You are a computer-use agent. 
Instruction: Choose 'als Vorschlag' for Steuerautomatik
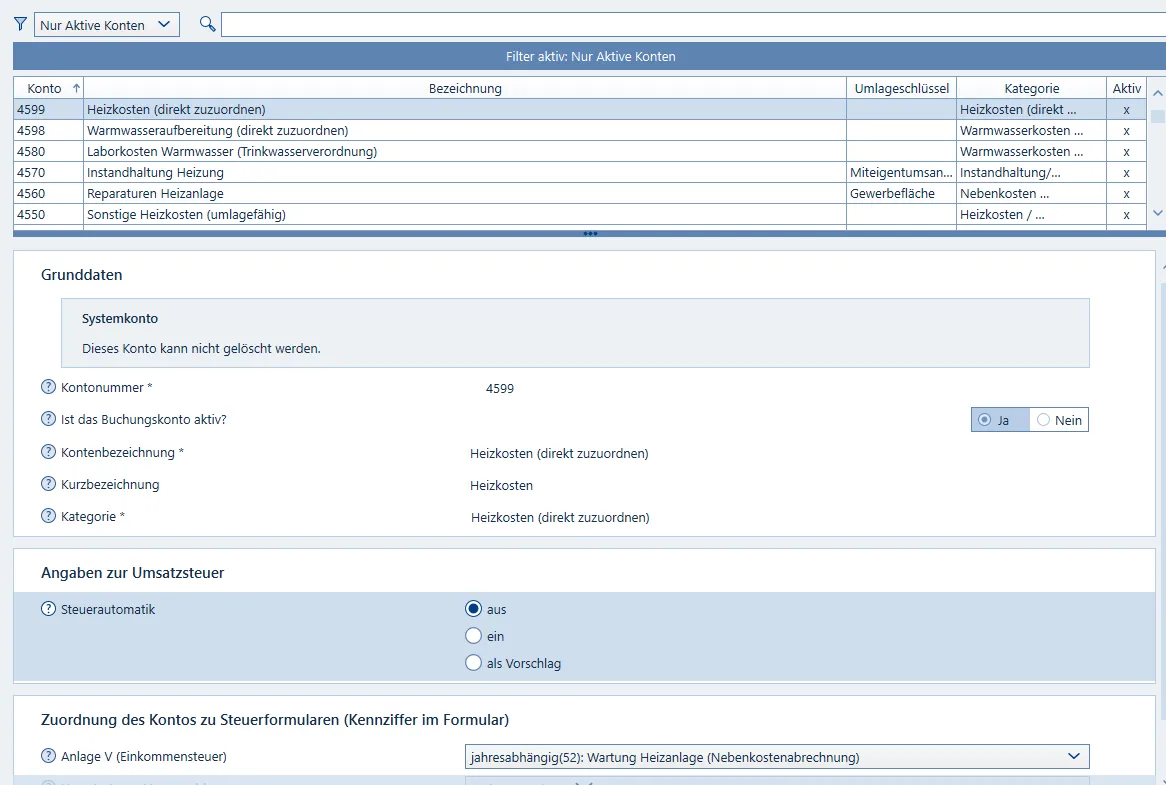pyautogui.click(x=474, y=663)
